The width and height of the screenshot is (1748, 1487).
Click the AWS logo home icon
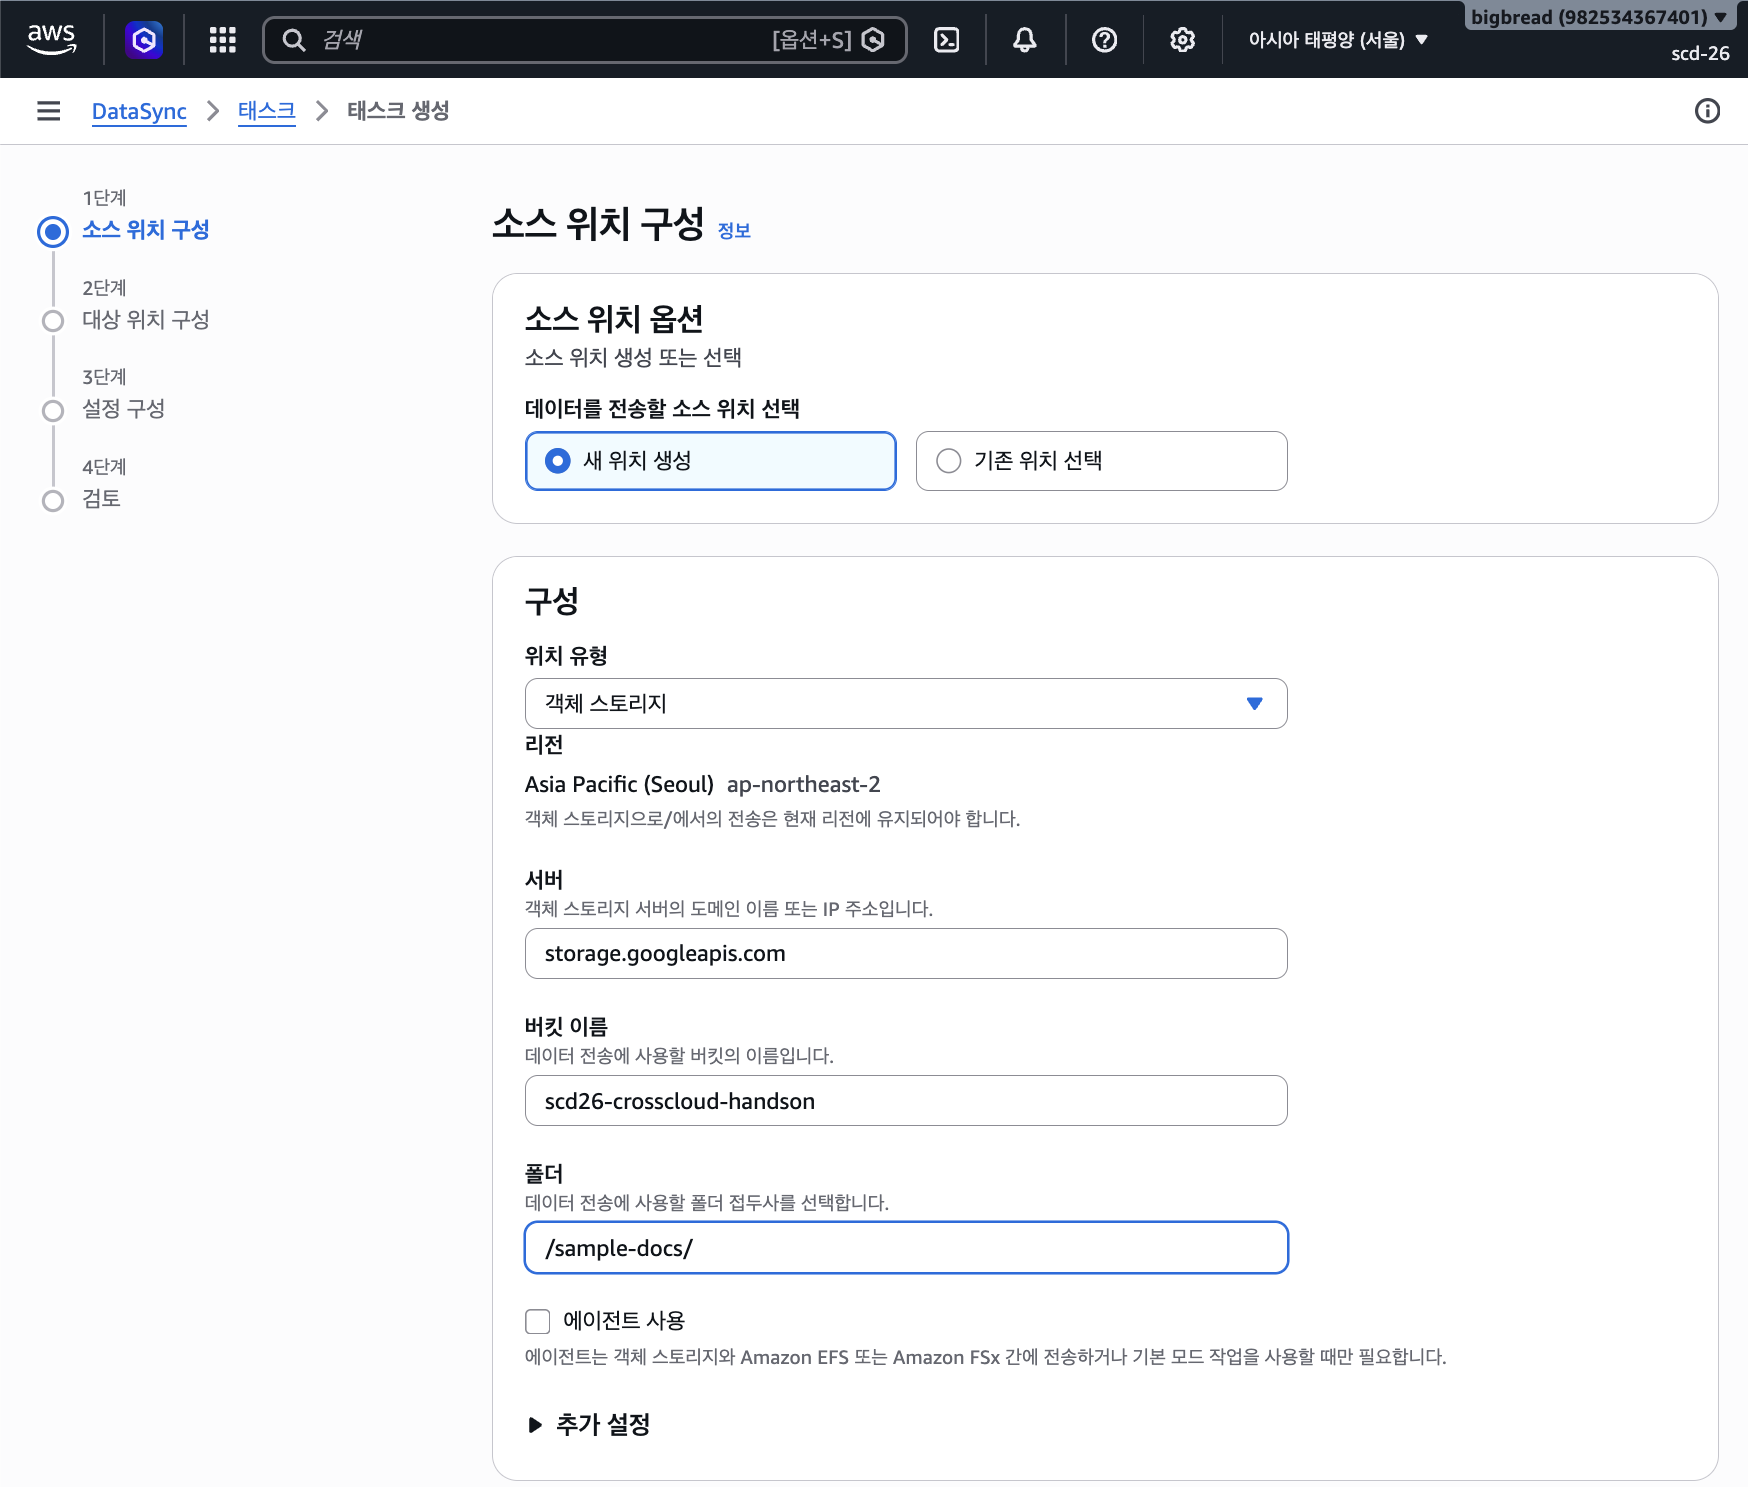coord(51,39)
